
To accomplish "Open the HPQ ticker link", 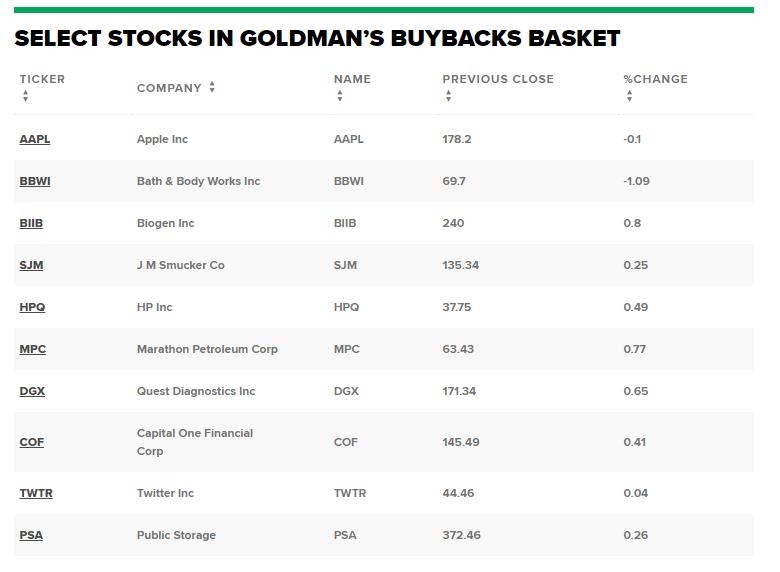I will (32, 307).
